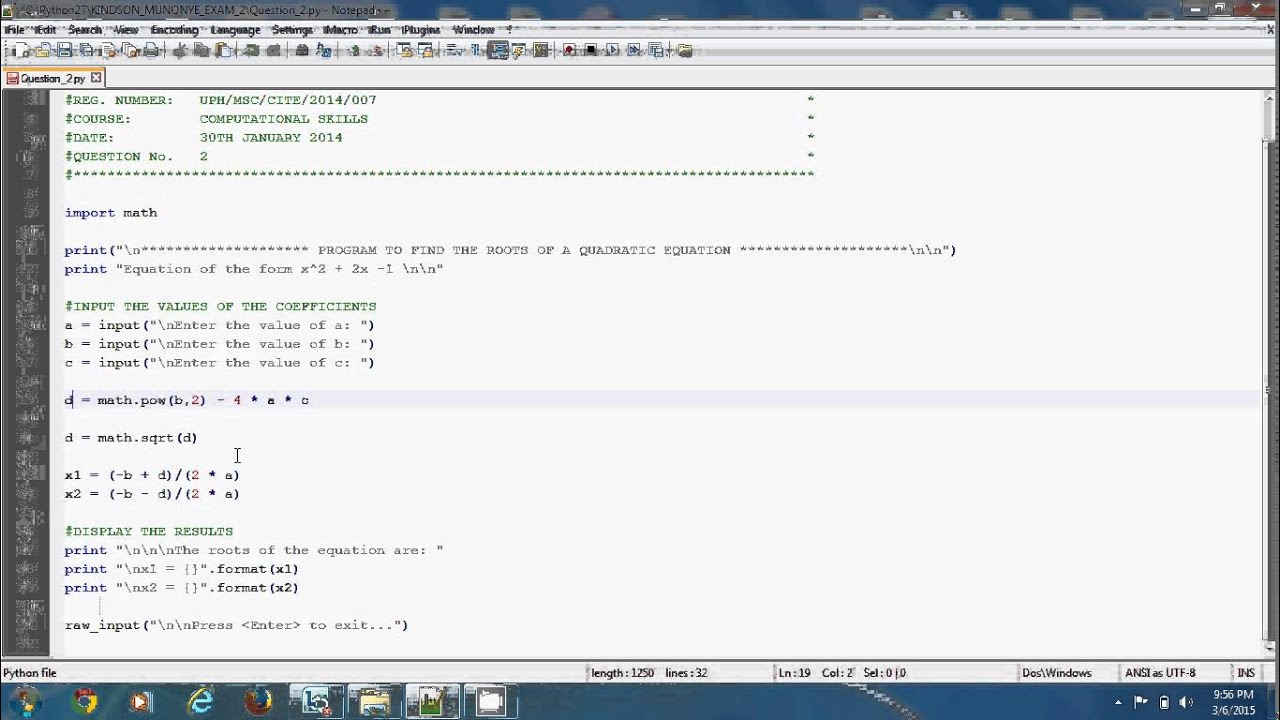Click Run macro multiple times icon
Viewport: 1280px width, 720px height.
[634, 50]
